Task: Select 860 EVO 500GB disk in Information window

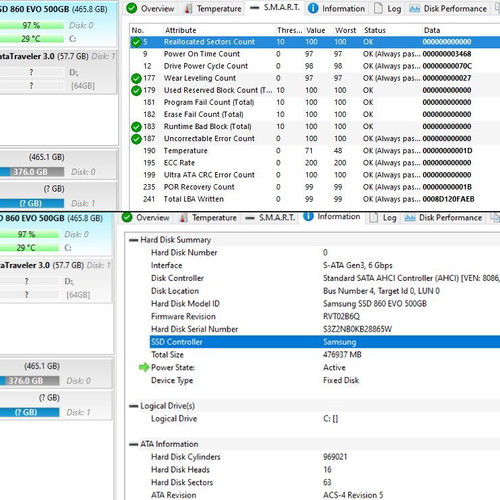Action: click(56, 233)
